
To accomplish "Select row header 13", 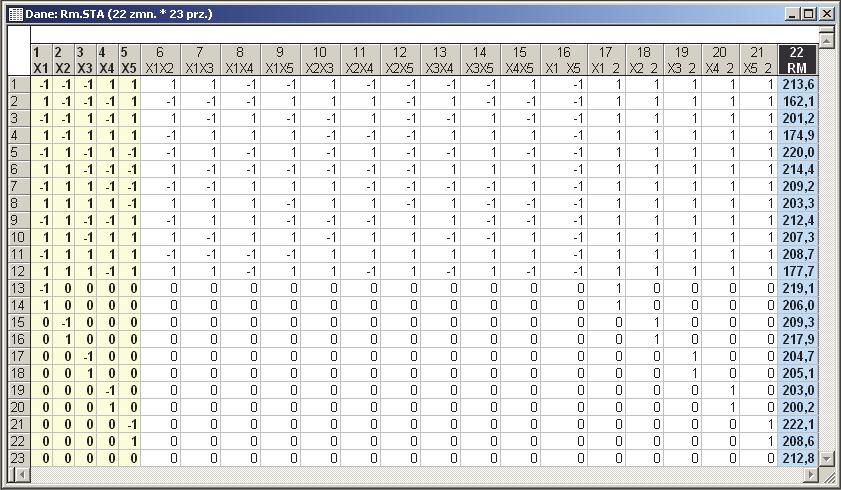I will [19, 288].
